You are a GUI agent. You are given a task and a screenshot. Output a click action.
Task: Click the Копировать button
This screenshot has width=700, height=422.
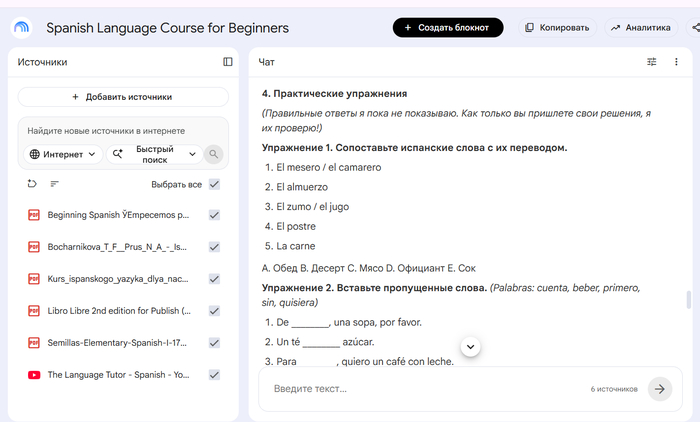pos(557,28)
